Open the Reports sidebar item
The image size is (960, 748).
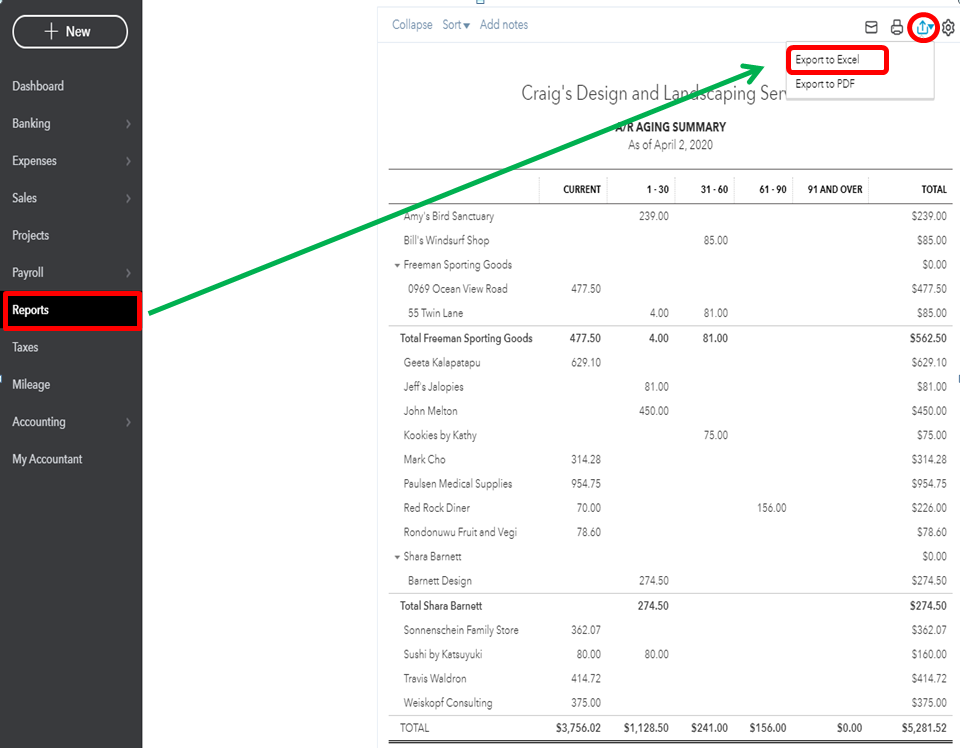(x=72, y=310)
